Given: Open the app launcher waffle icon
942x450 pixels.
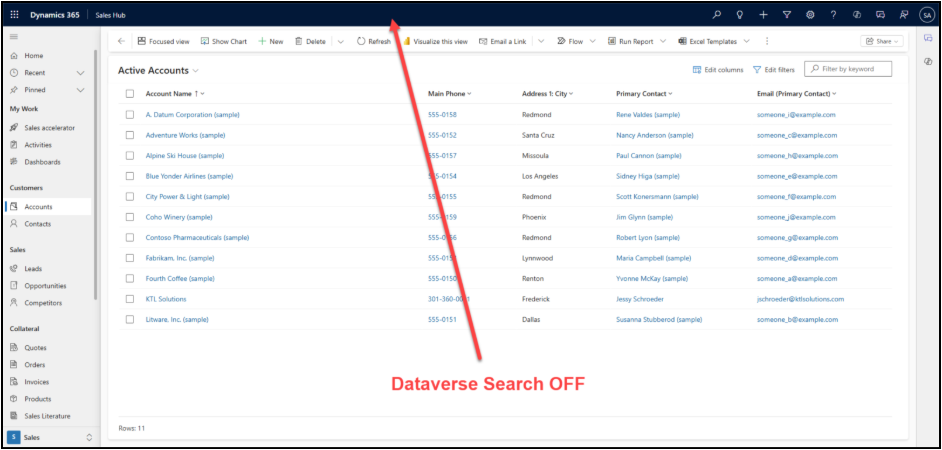Looking at the screenshot, I should (x=14, y=14).
